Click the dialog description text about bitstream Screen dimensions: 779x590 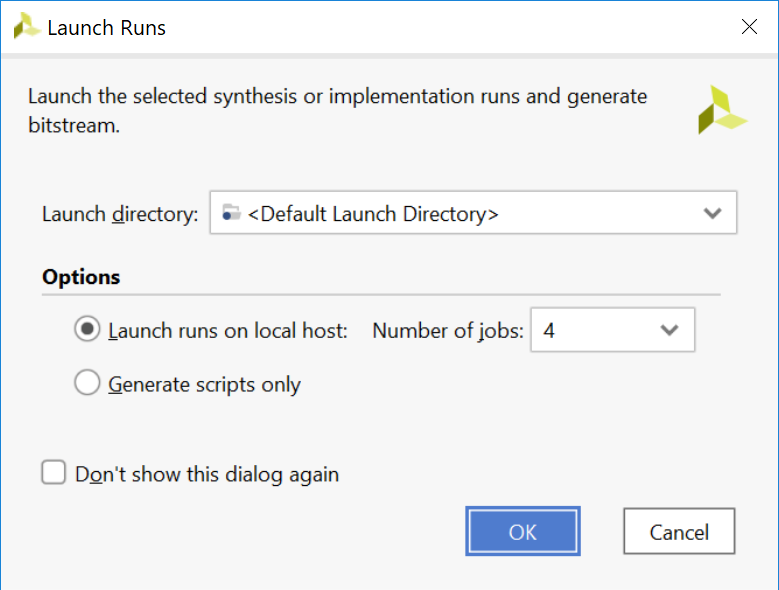coord(337,111)
